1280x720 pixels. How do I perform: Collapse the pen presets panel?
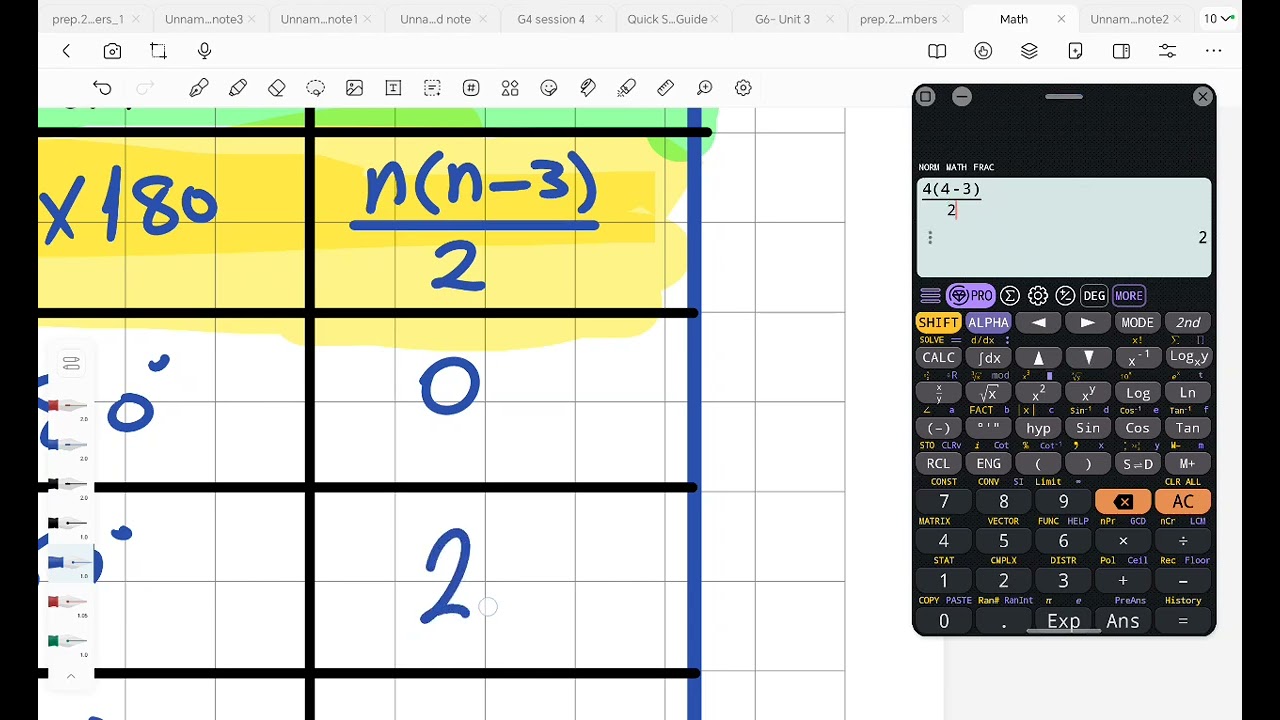pyautogui.click(x=71, y=676)
